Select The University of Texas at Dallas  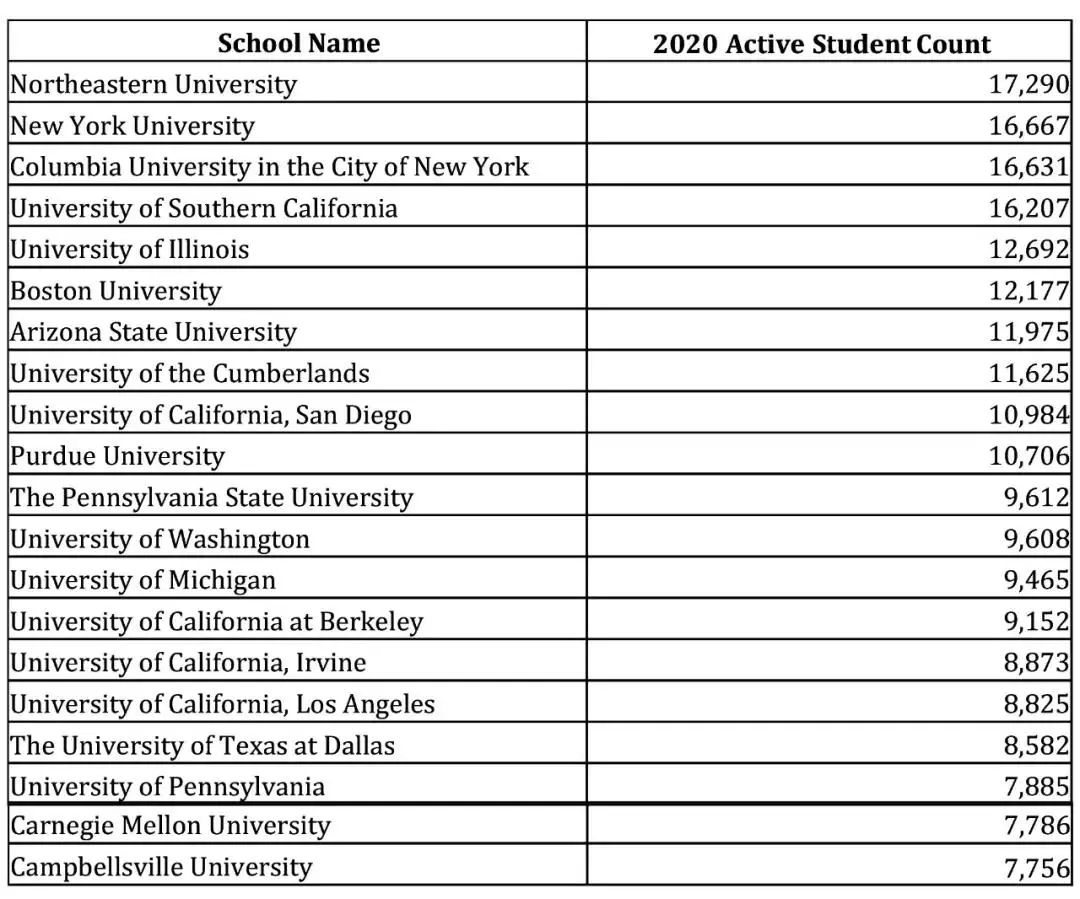point(203,745)
